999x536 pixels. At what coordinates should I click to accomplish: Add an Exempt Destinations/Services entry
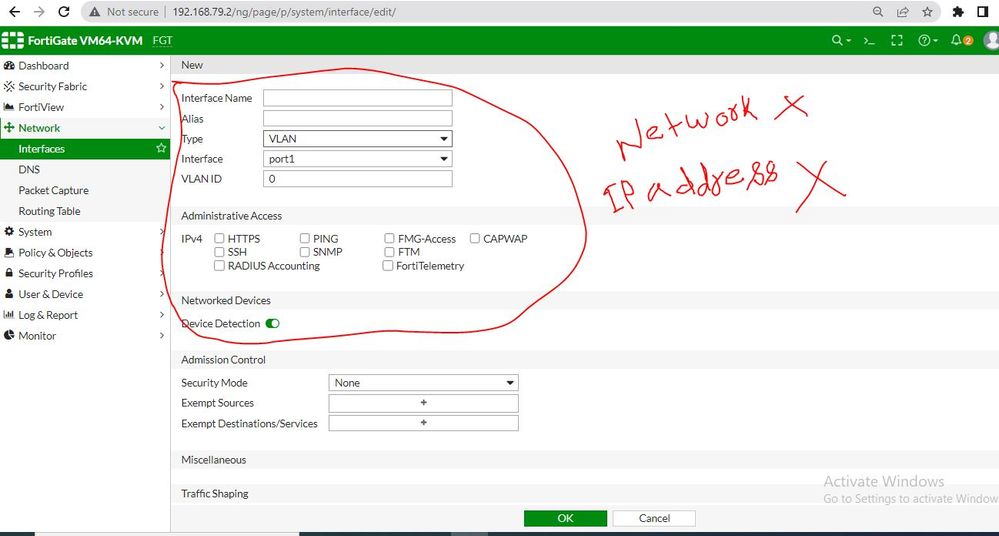424,423
